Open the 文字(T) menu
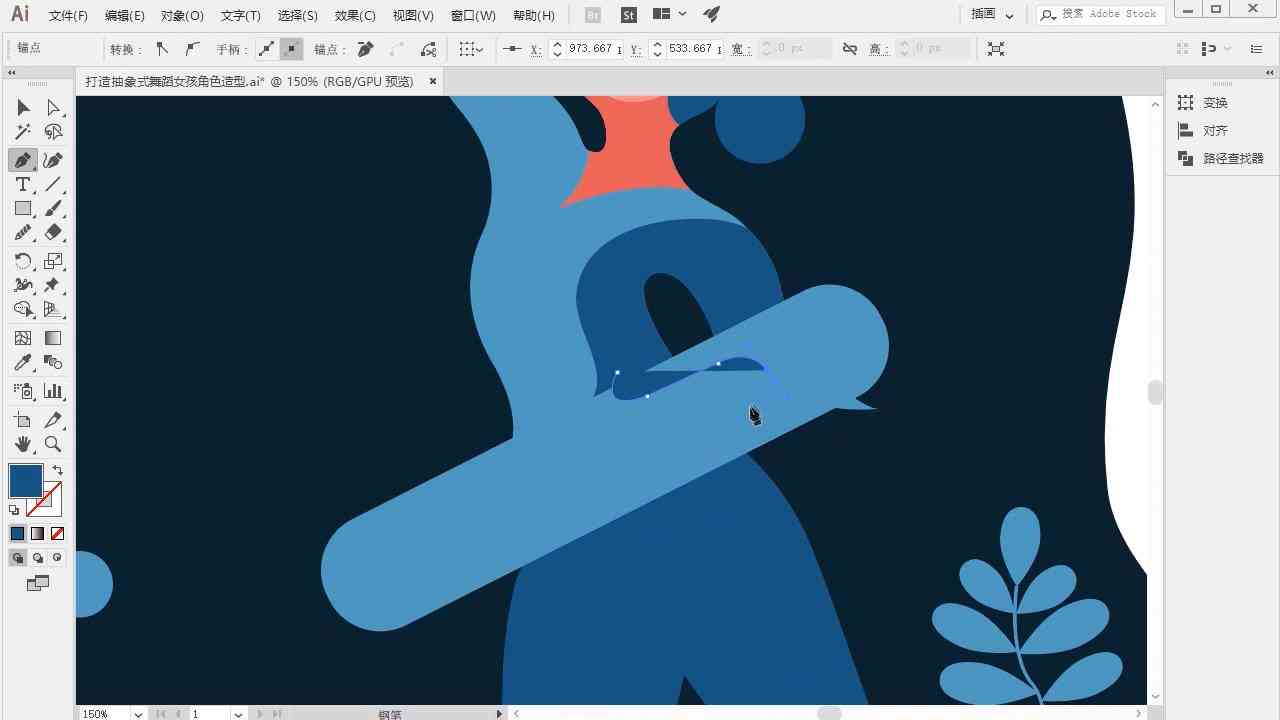 click(x=240, y=15)
